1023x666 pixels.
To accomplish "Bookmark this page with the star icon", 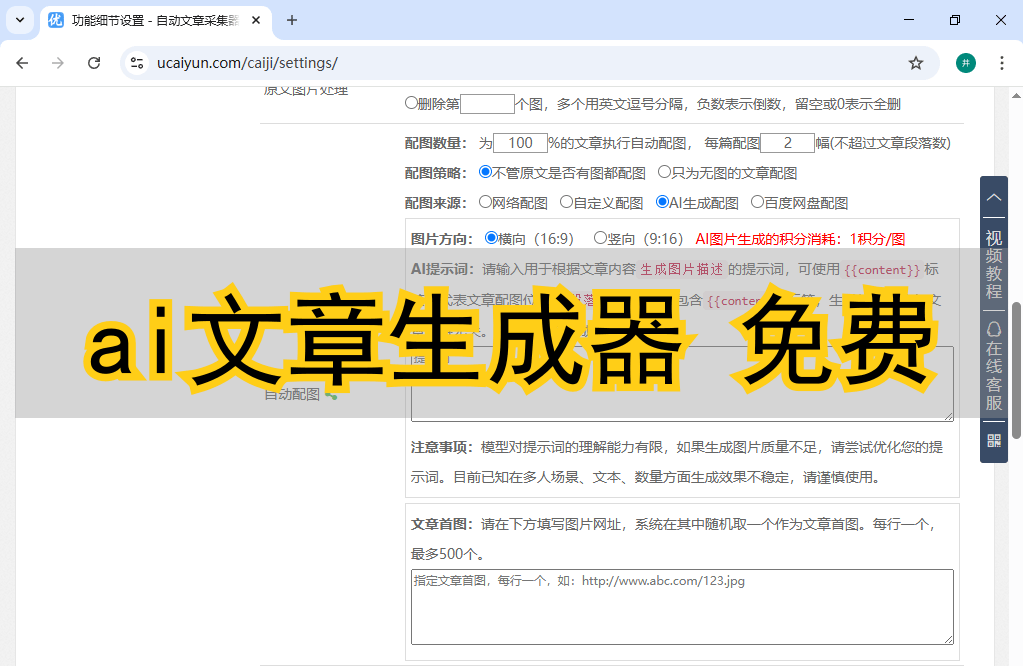I will click(915, 63).
